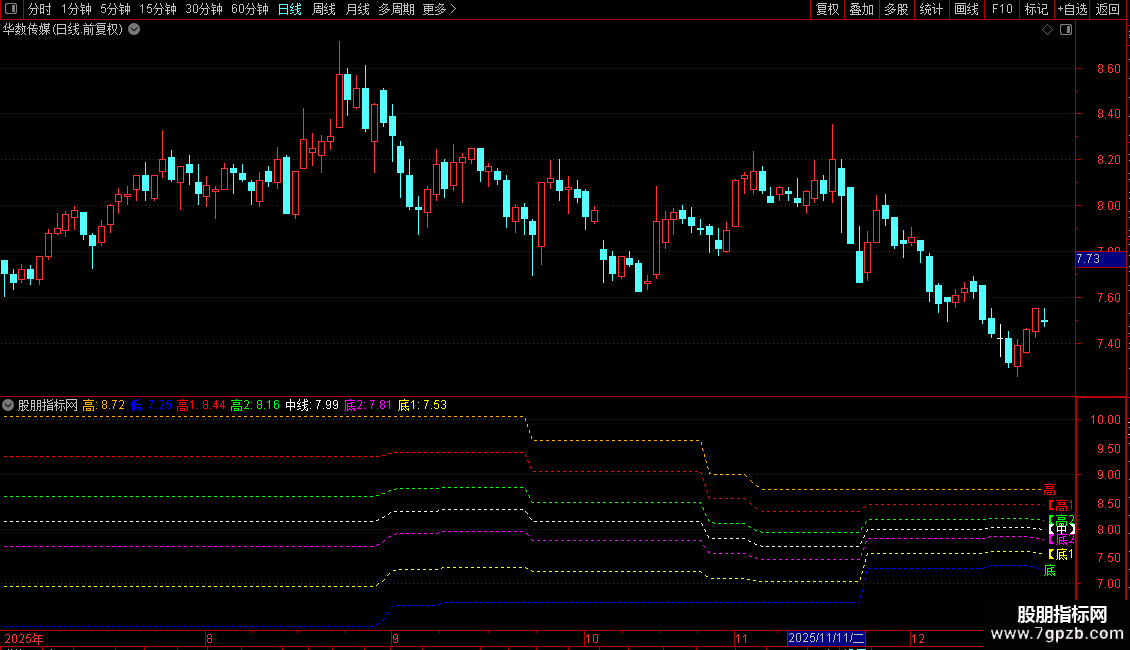
Task: Click month 10 on the time axis
Action: tap(591, 638)
